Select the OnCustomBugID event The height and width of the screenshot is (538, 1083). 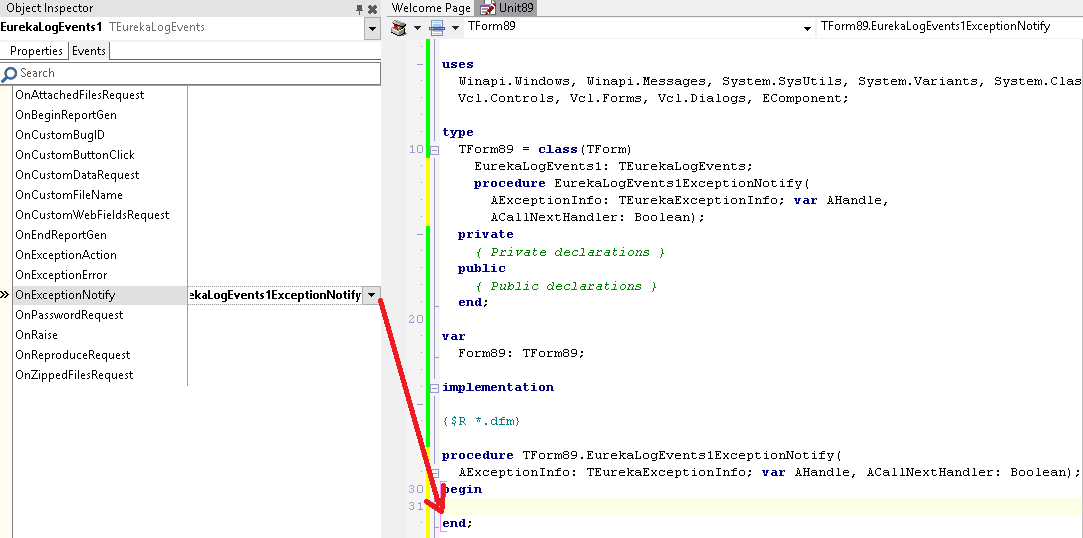60,135
